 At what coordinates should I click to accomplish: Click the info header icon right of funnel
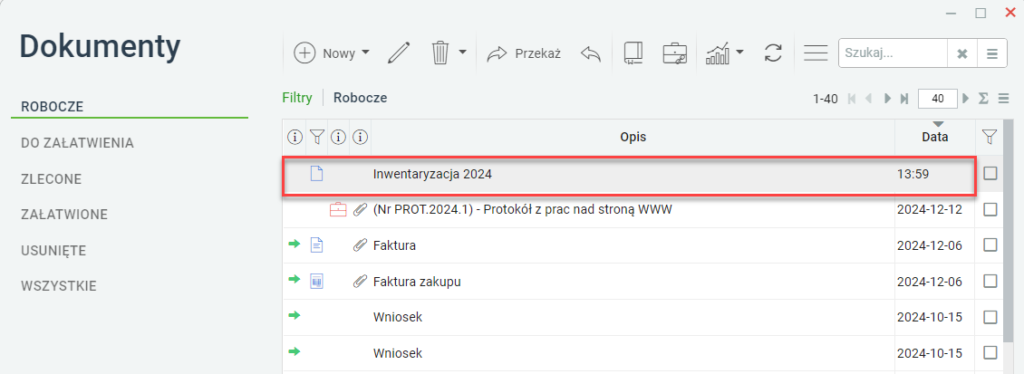click(x=338, y=137)
